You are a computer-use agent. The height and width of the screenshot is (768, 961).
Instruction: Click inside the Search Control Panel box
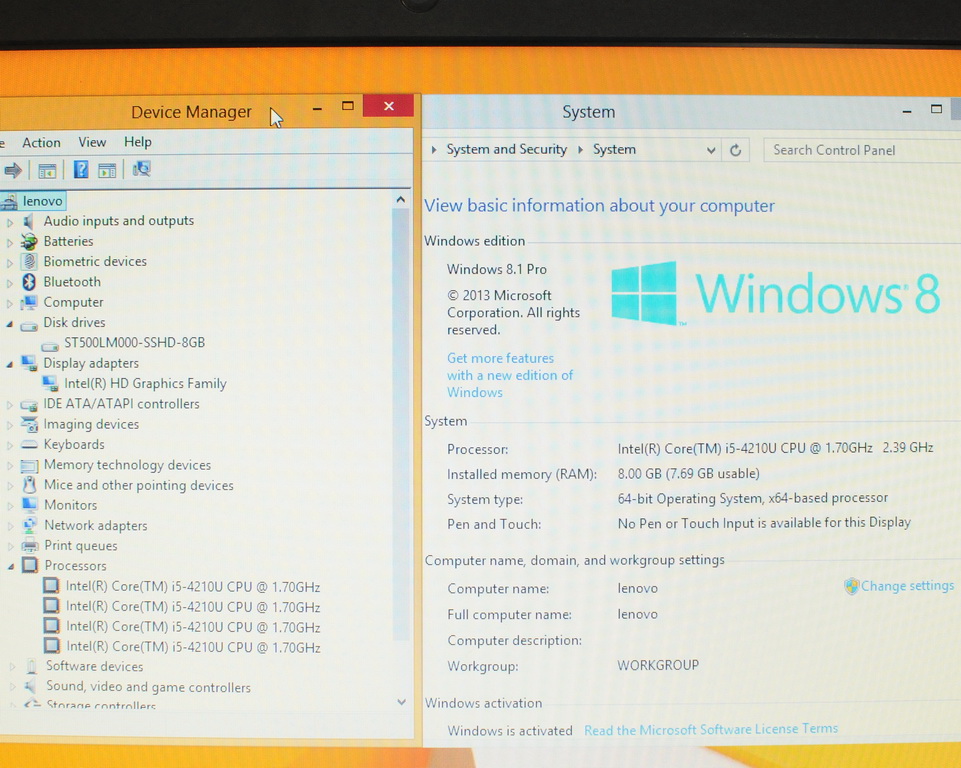pyautogui.click(x=861, y=150)
